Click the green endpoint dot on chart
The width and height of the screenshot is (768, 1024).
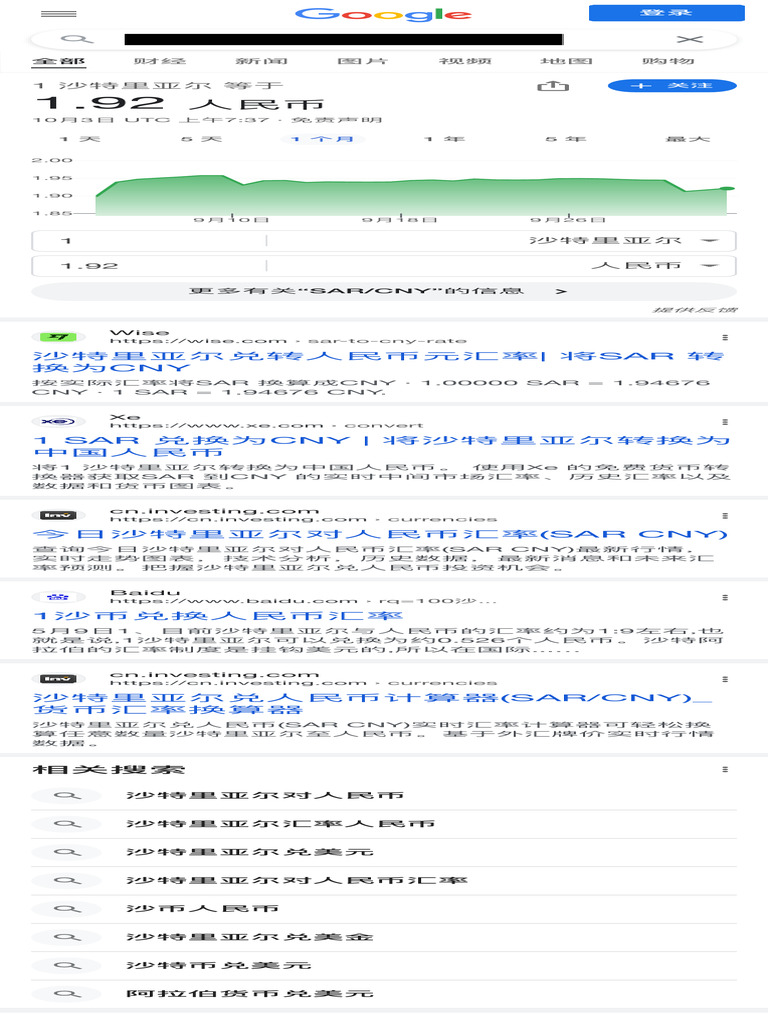[x=727, y=188]
